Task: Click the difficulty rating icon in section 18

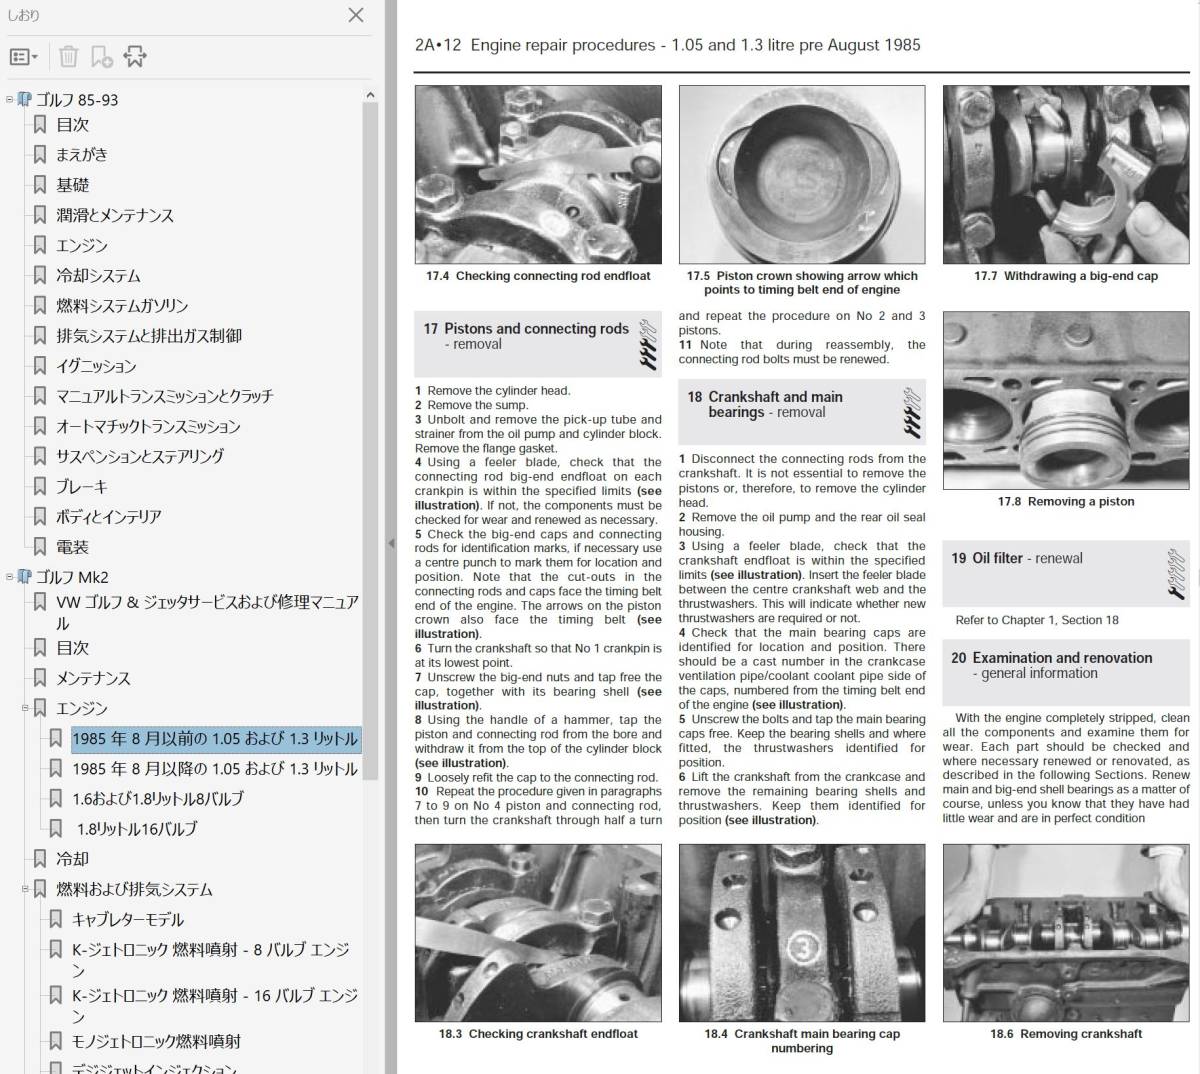Action: (x=912, y=413)
